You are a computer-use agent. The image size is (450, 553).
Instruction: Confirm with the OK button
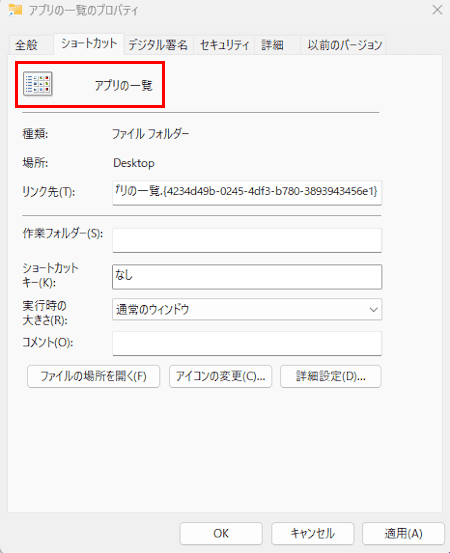(221, 533)
